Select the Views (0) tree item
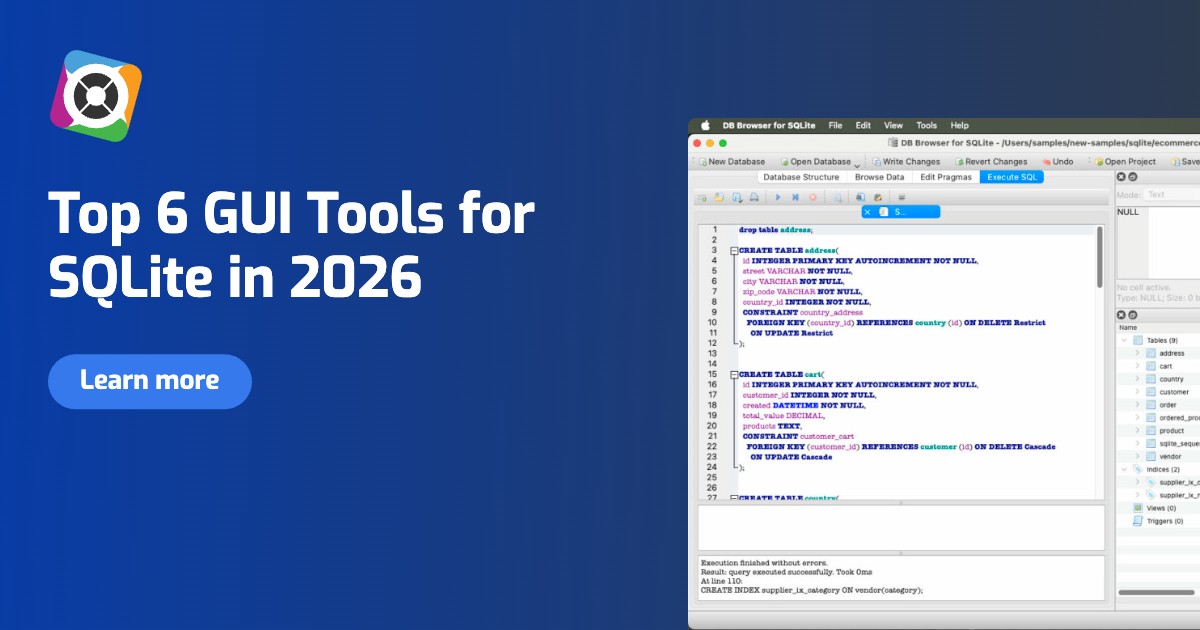 pos(1160,508)
